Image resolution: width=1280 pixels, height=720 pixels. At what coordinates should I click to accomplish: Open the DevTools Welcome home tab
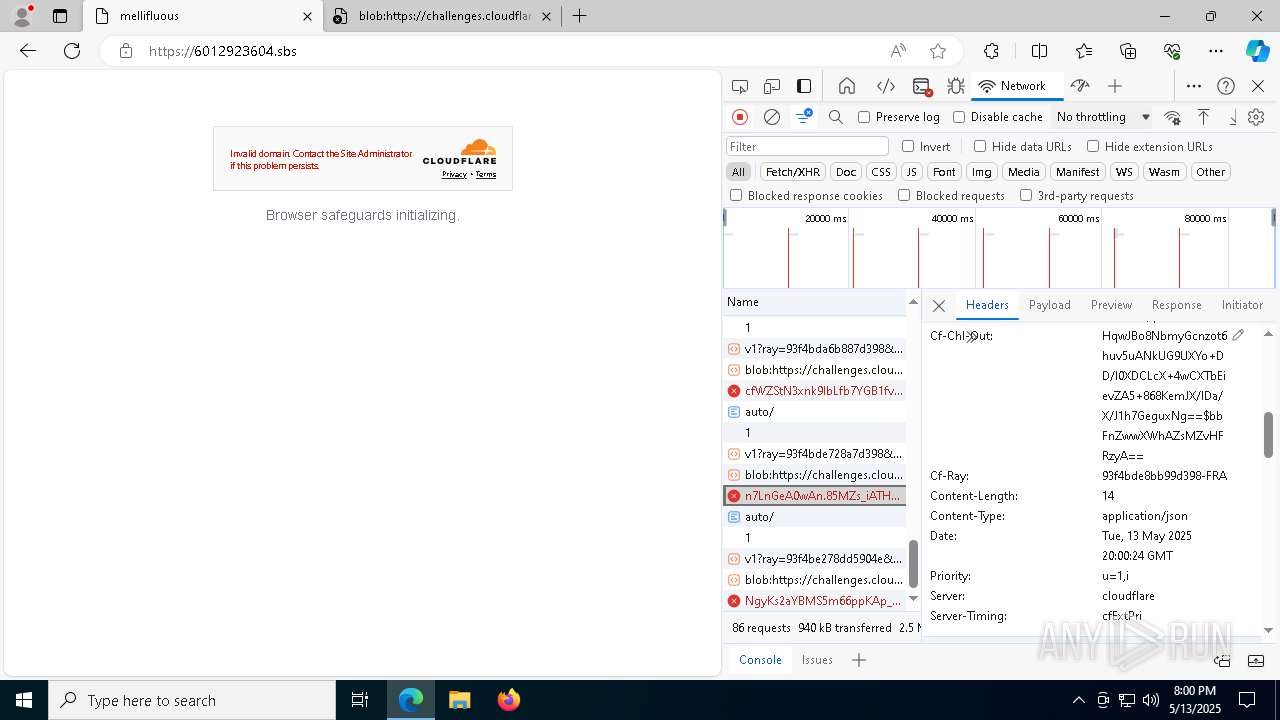tap(847, 86)
